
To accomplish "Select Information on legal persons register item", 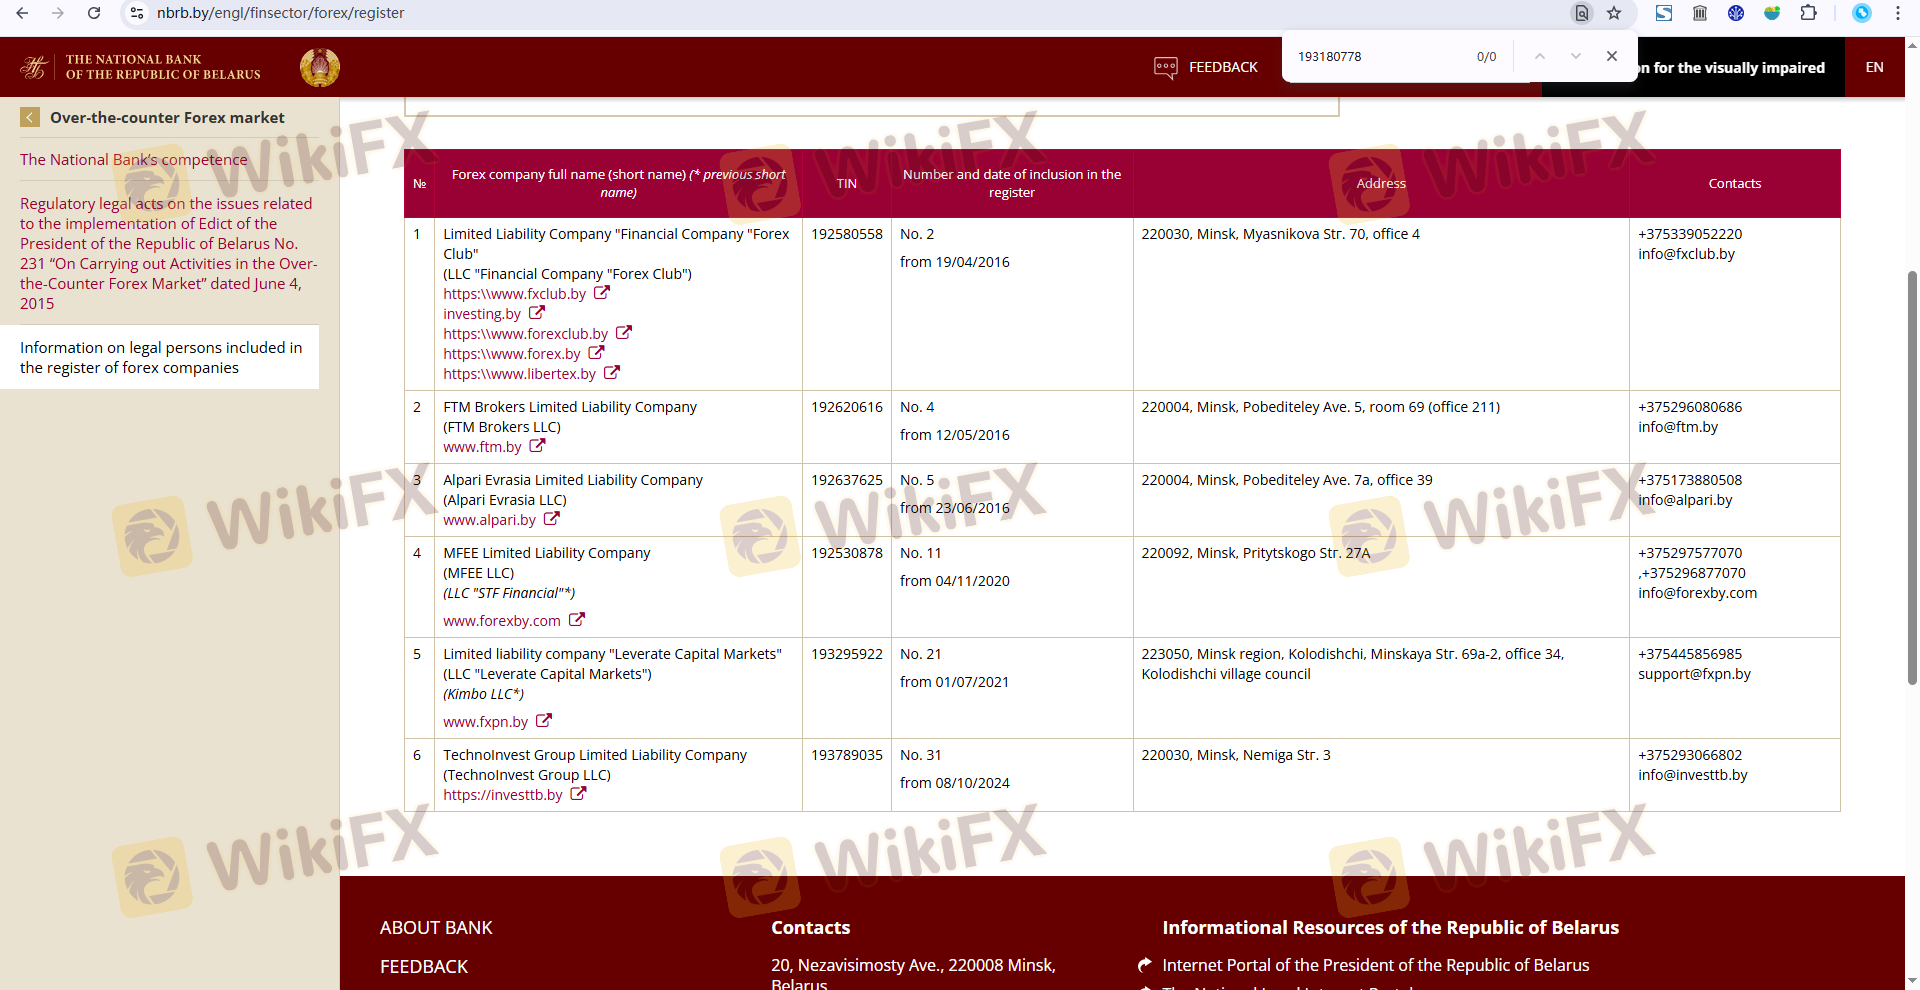I will [160, 357].
